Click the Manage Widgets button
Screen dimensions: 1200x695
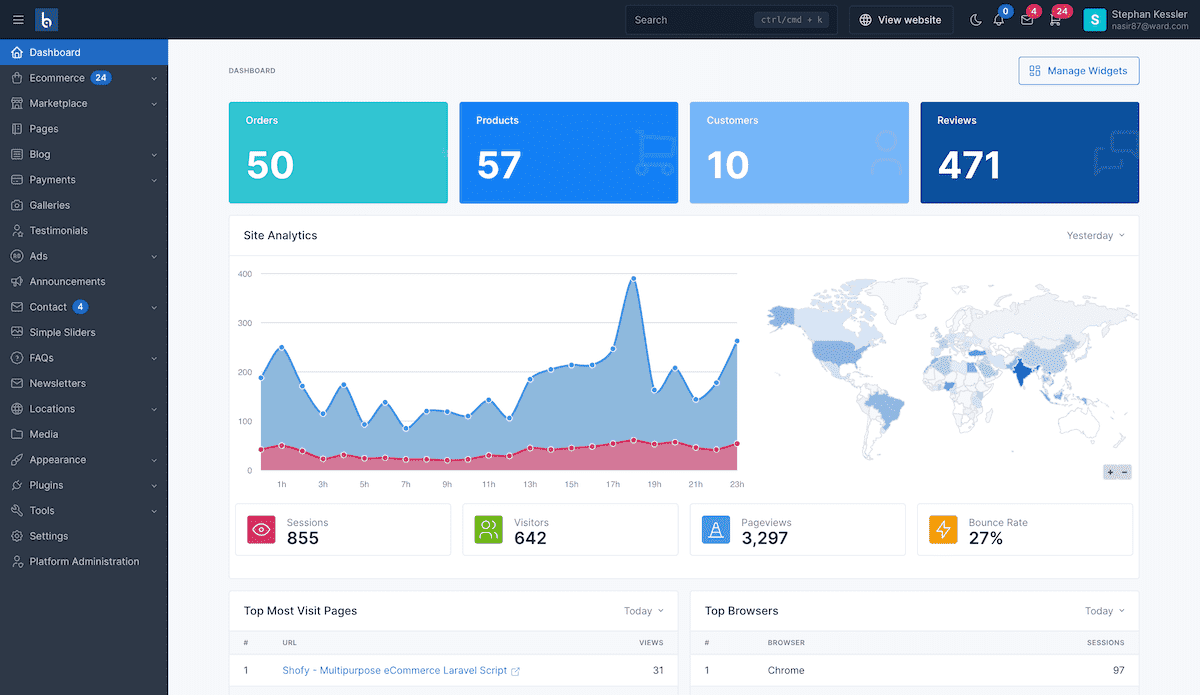pyautogui.click(x=1078, y=71)
